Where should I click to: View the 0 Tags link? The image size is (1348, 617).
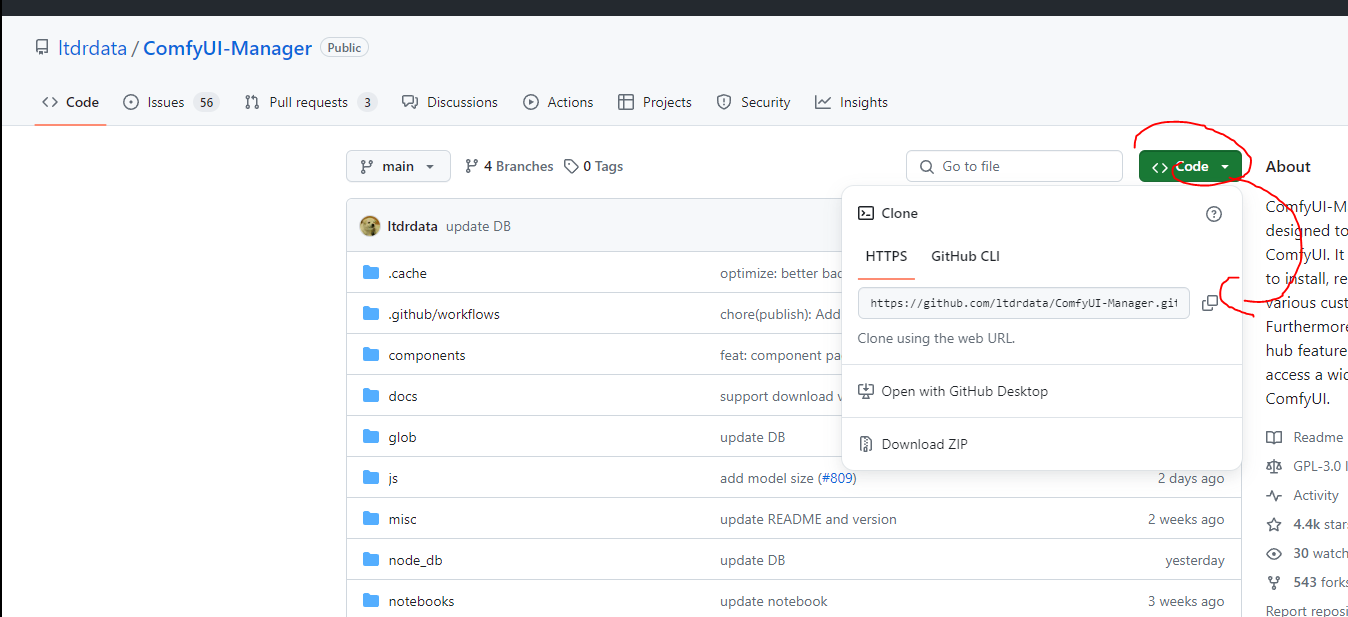(593, 166)
